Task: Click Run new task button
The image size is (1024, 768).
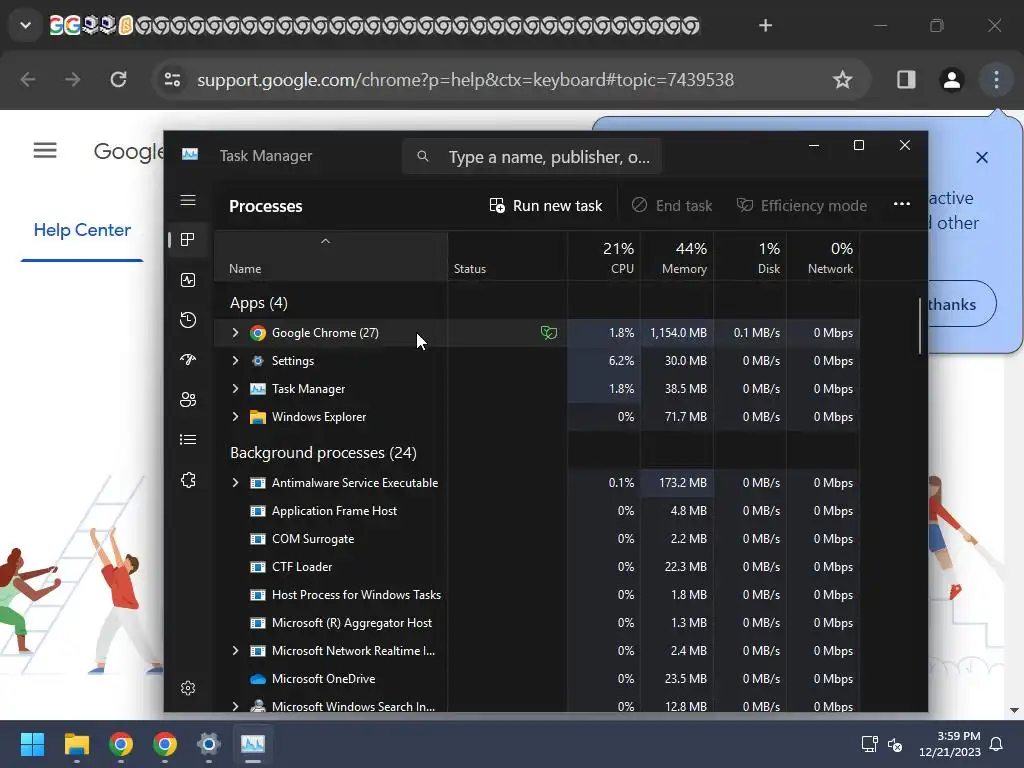Action: (546, 206)
